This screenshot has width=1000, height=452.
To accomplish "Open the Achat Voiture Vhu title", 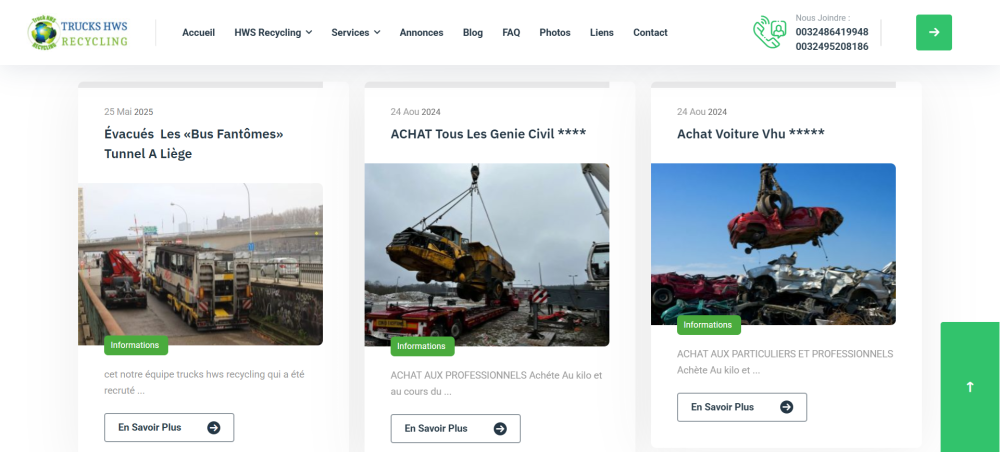I will [x=751, y=134].
